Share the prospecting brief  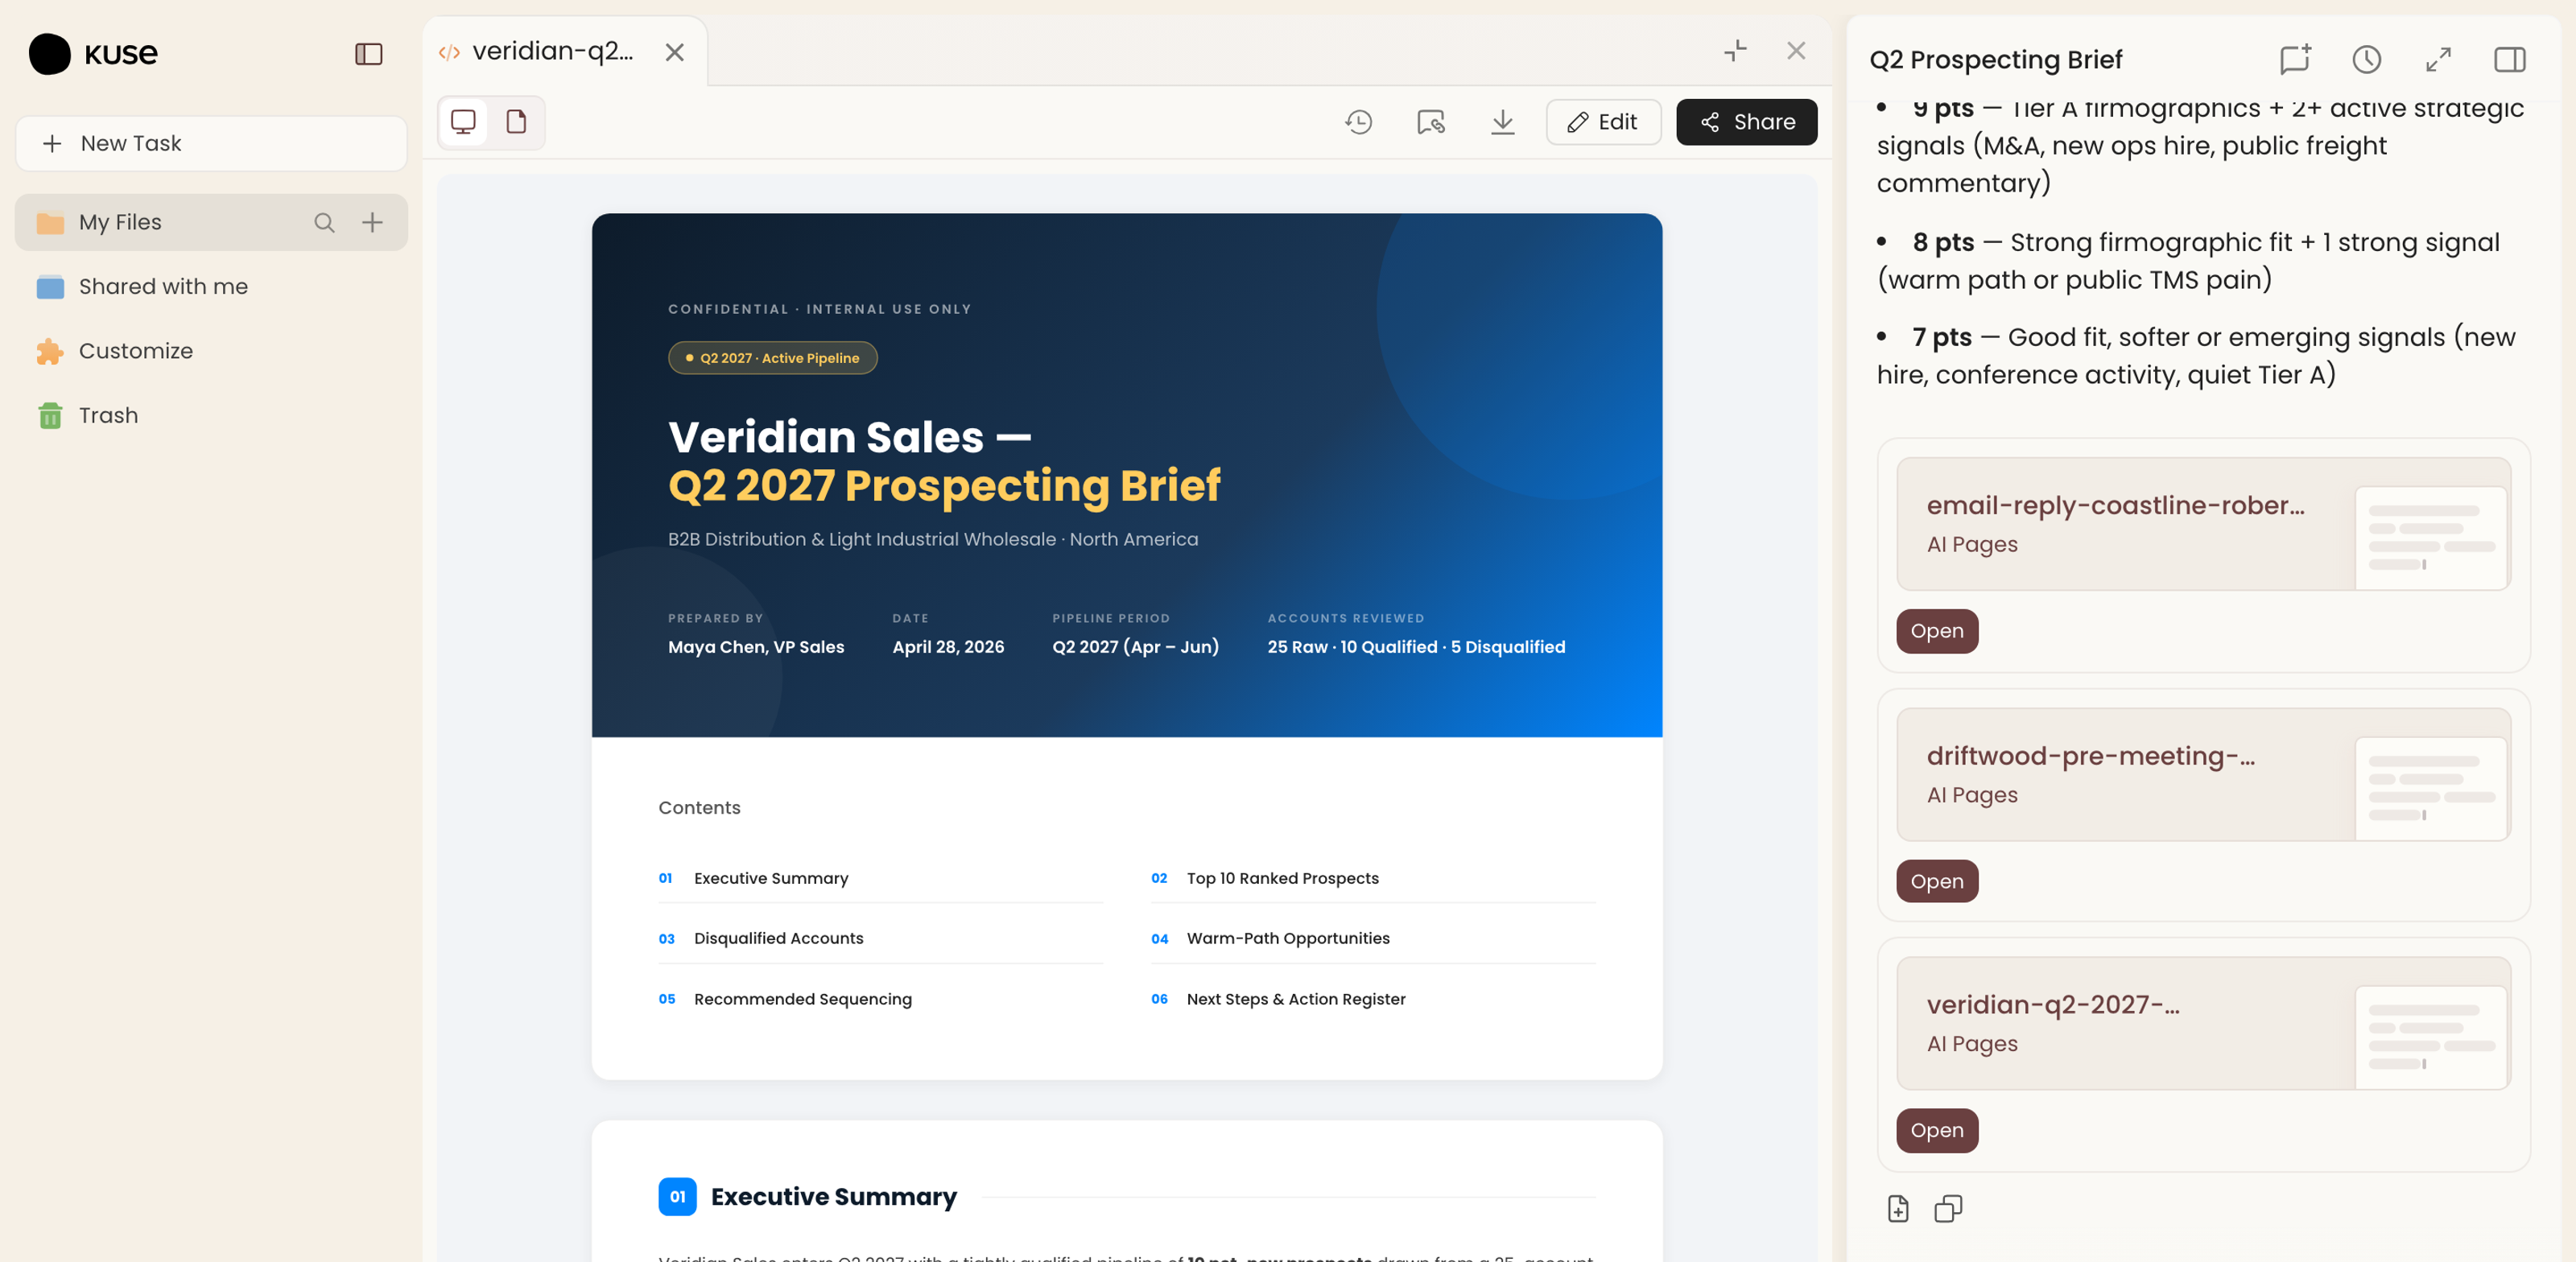point(1746,122)
